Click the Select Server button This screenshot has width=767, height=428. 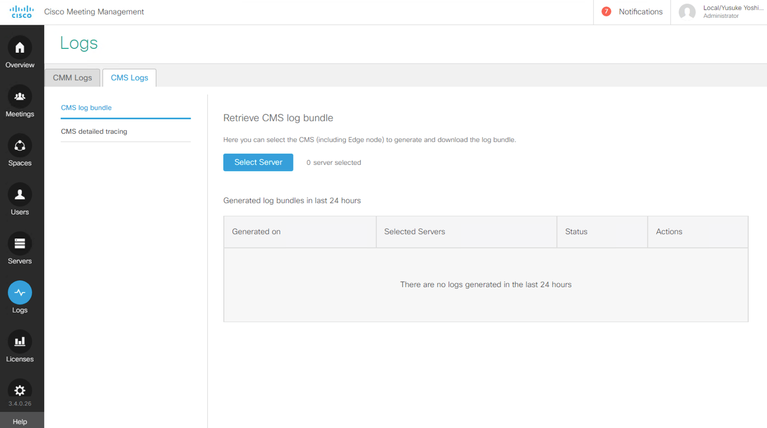258,162
